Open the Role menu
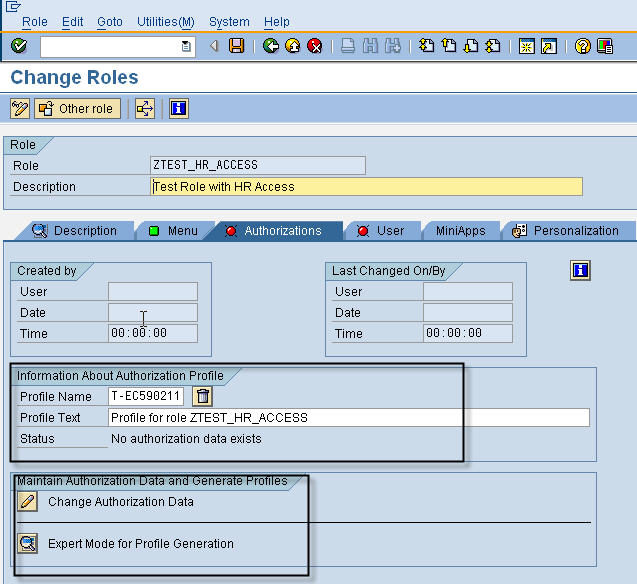 [35, 22]
